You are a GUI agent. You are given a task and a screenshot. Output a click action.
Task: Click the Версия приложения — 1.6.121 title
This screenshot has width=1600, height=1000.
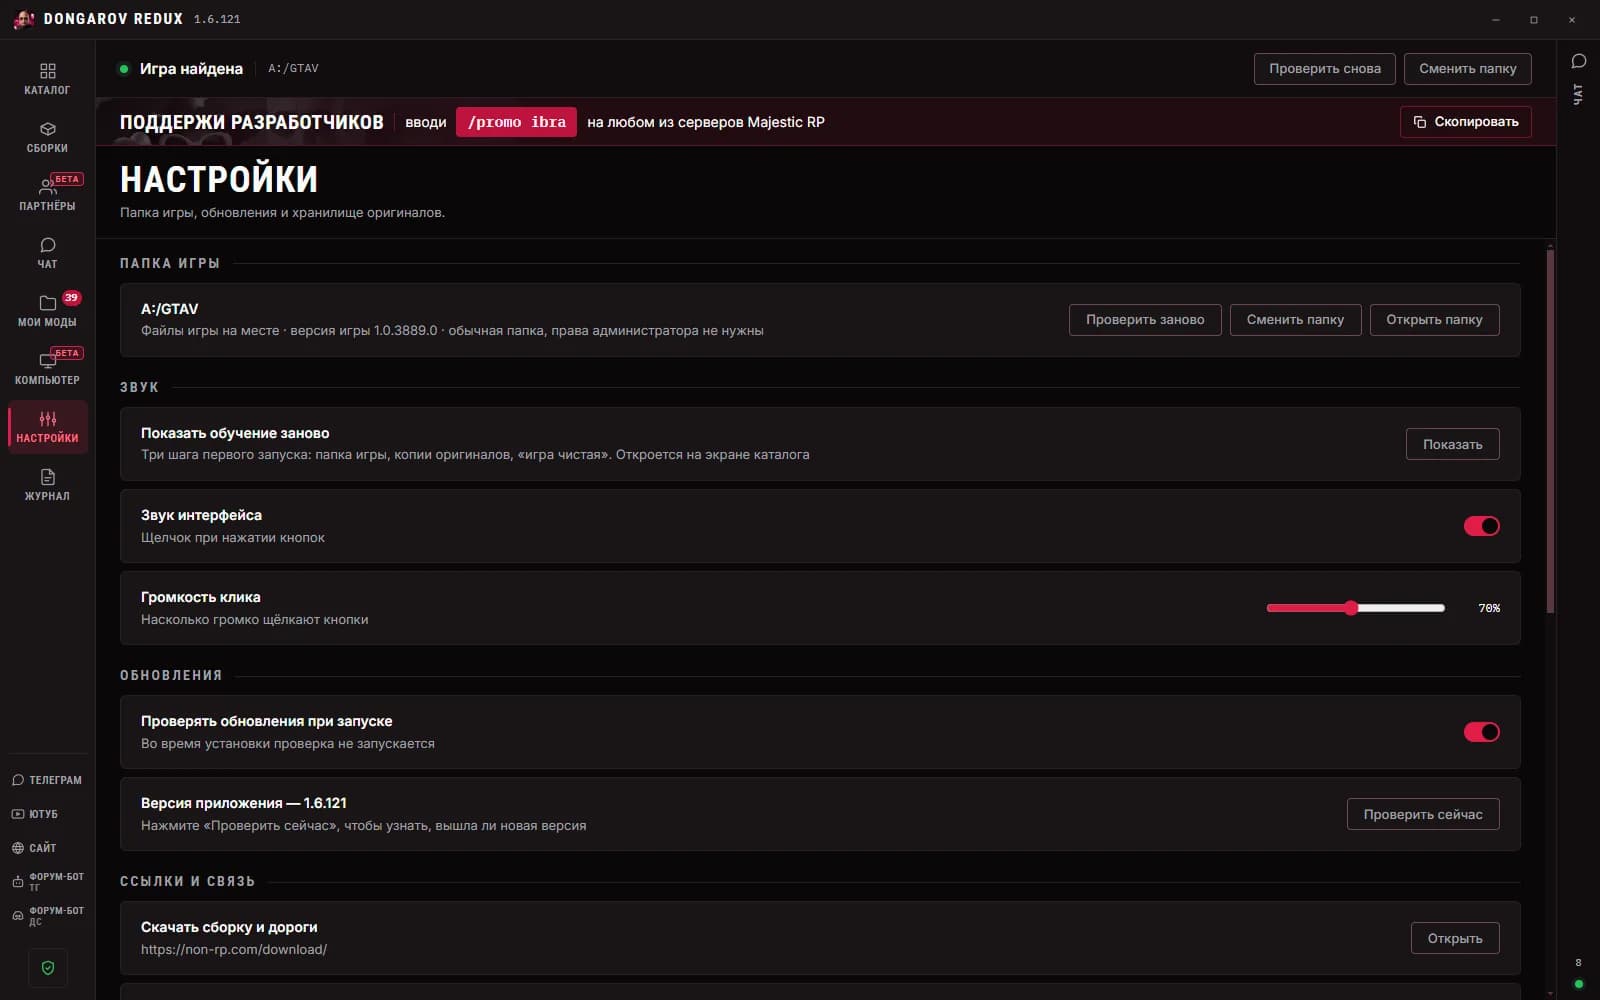[x=244, y=803]
